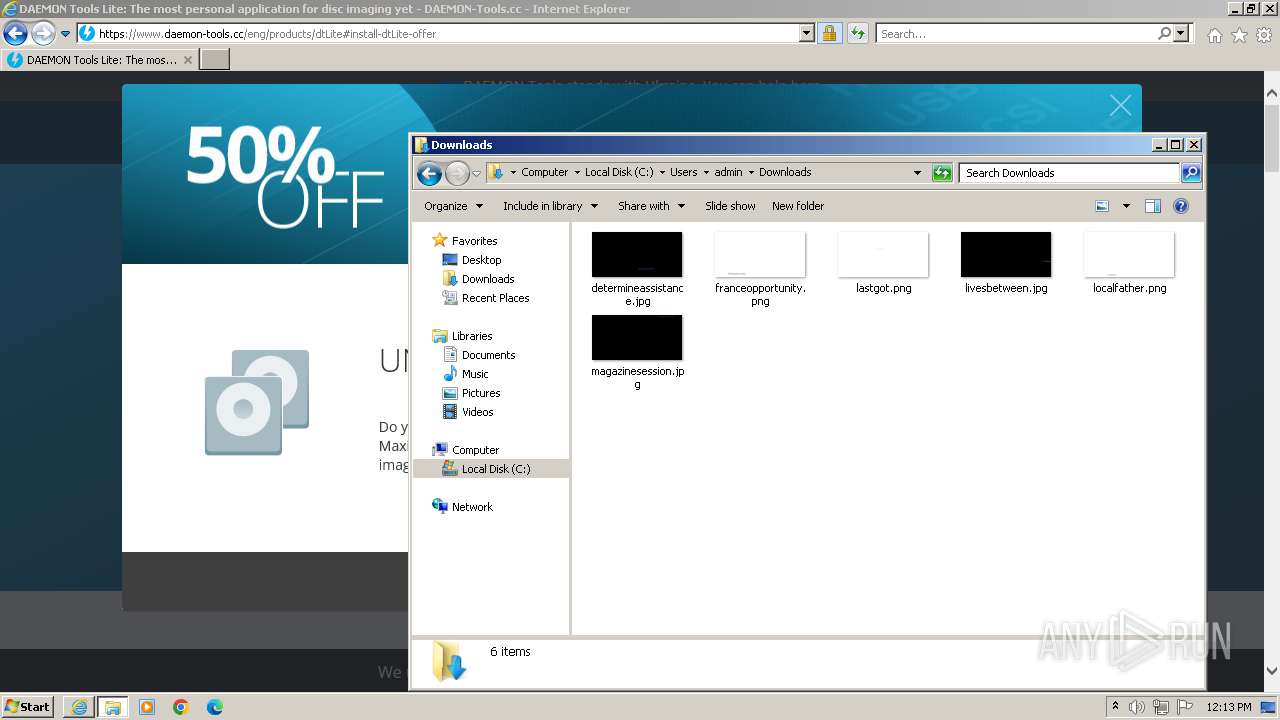Screen dimensions: 1280x720
Task: Select the determineassistance.jpg thumbnail
Action: (637, 255)
